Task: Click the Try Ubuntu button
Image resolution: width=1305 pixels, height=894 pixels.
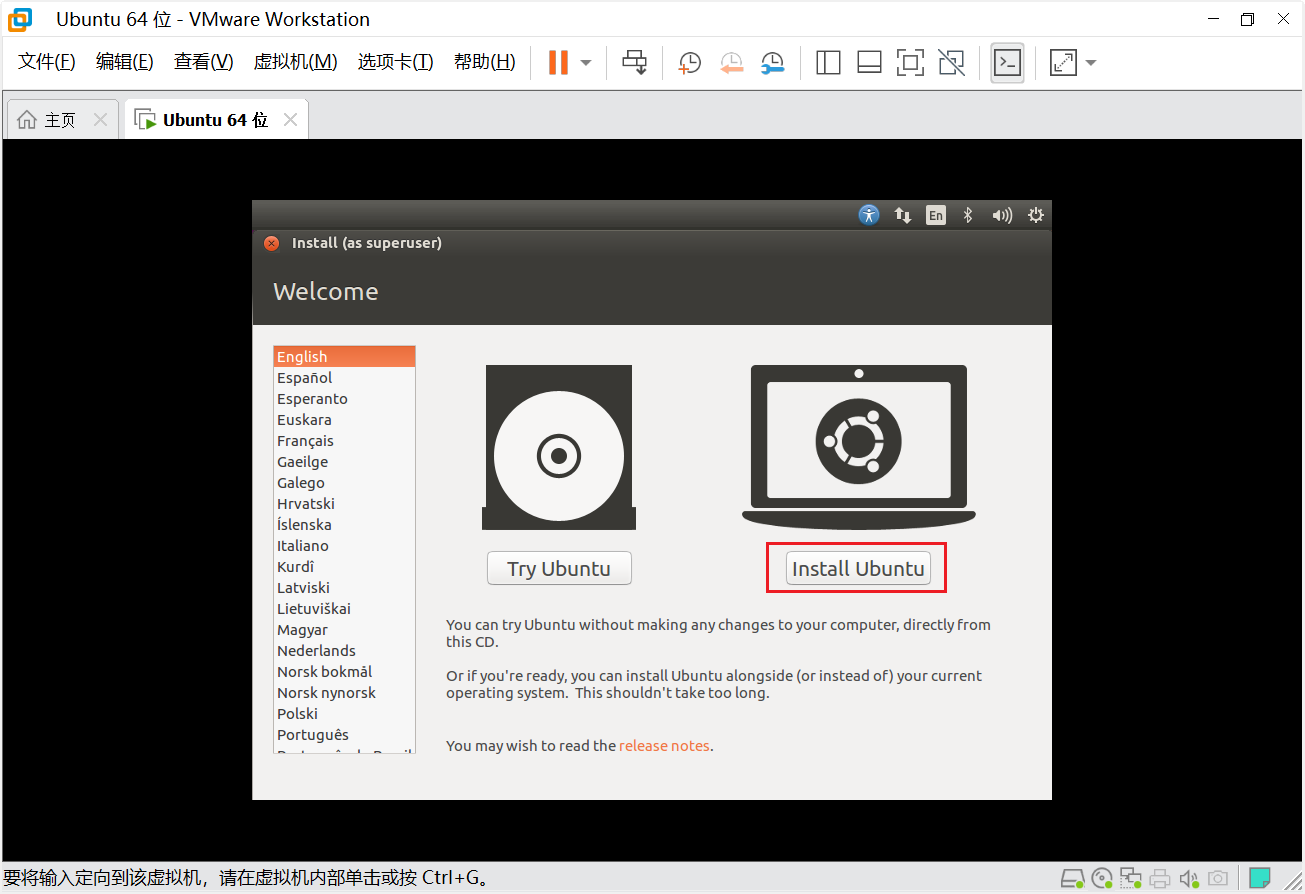Action: click(559, 568)
